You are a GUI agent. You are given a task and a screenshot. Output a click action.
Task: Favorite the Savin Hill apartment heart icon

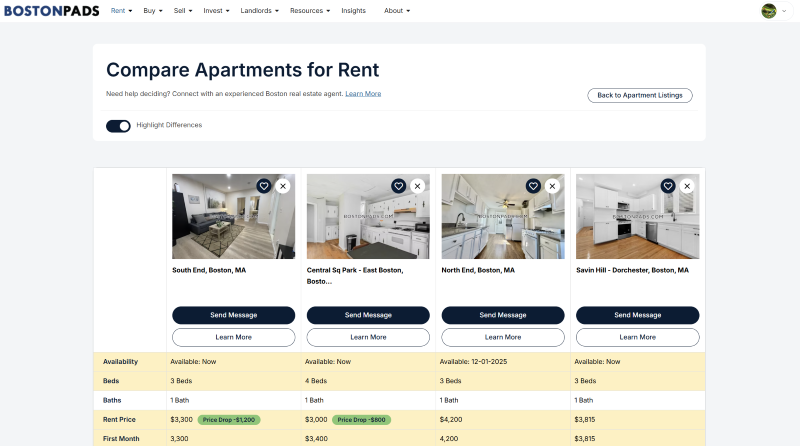668,186
